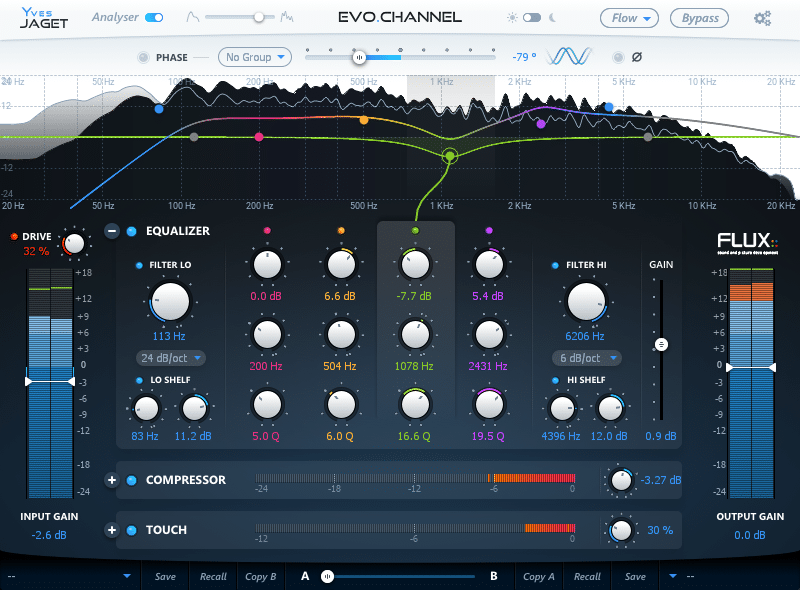Click the Bypass button
Viewport: 800px width, 590px height.
[699, 17]
